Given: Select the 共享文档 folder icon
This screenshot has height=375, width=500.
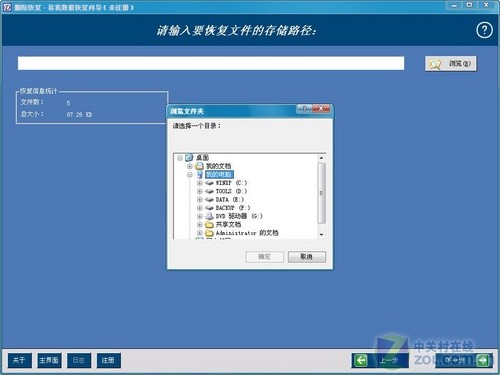Looking at the screenshot, I should (x=209, y=224).
